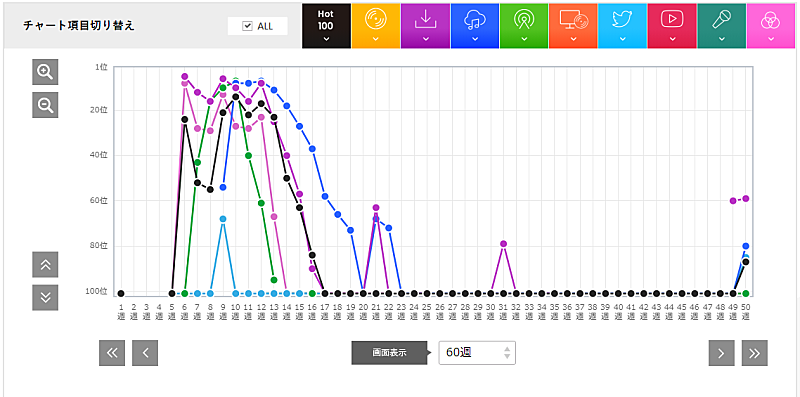800x397 pixels.
Task: Select the green data point at week 12
Action: tap(261, 203)
